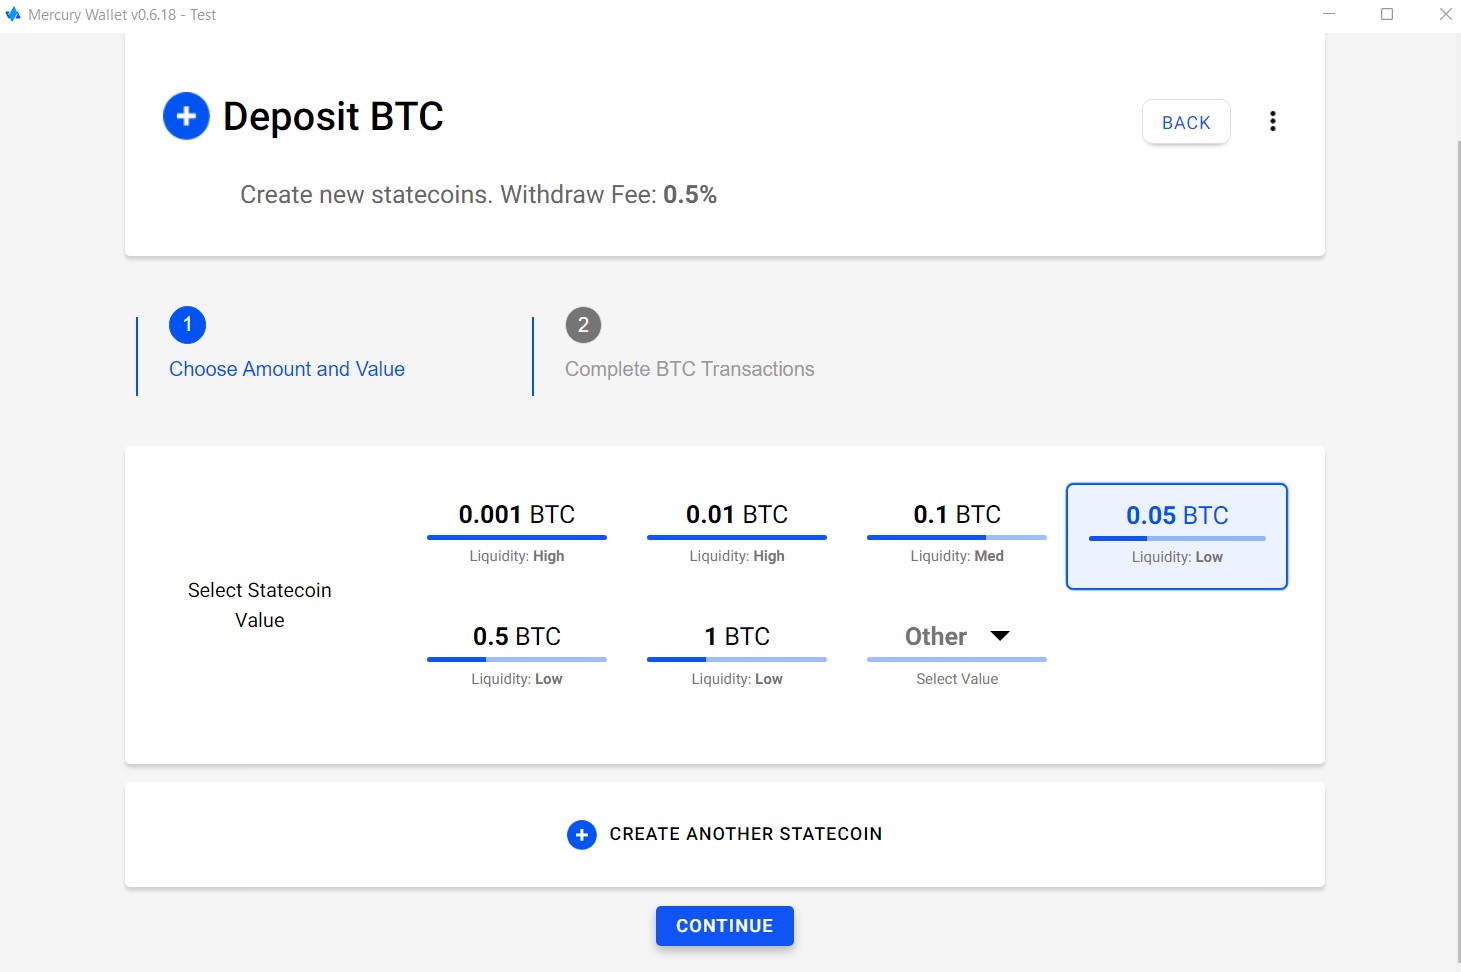
Task: Click the Mercury Wallet logo in title bar
Action: click(x=13, y=14)
